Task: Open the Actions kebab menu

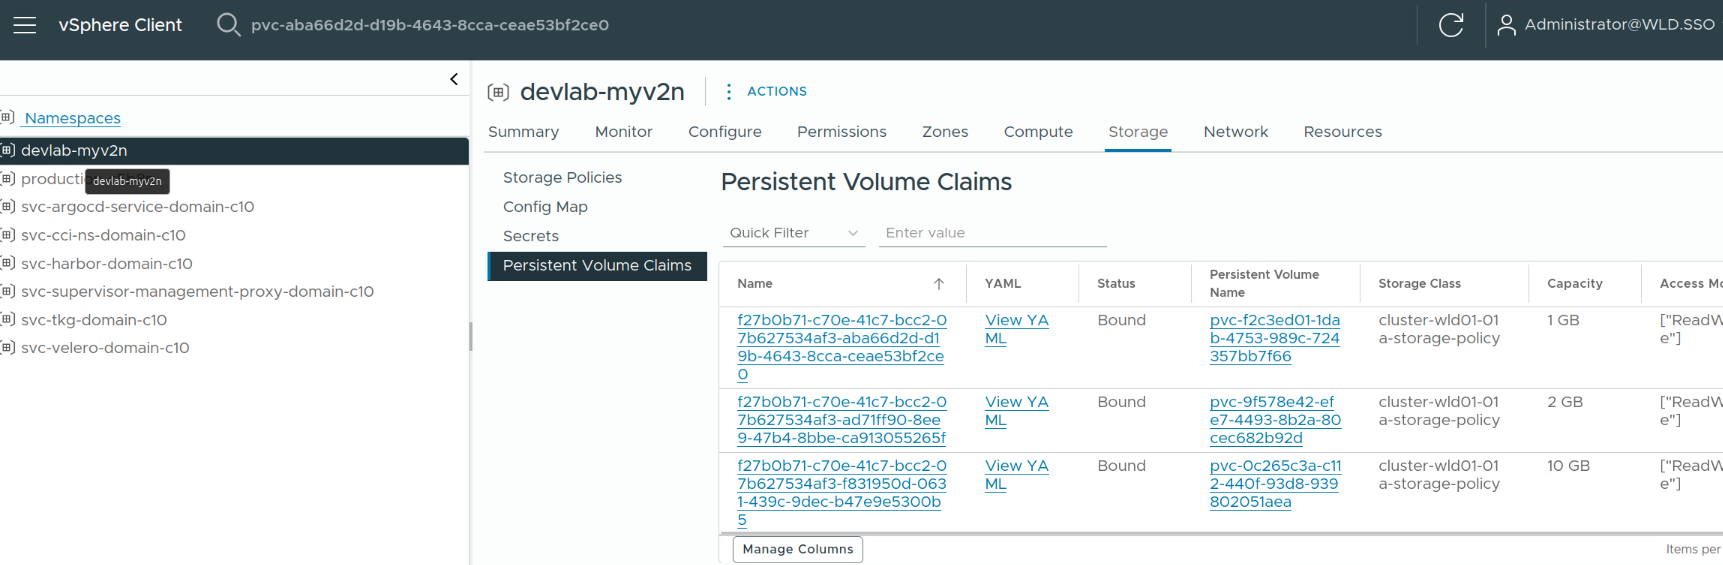Action: (729, 92)
